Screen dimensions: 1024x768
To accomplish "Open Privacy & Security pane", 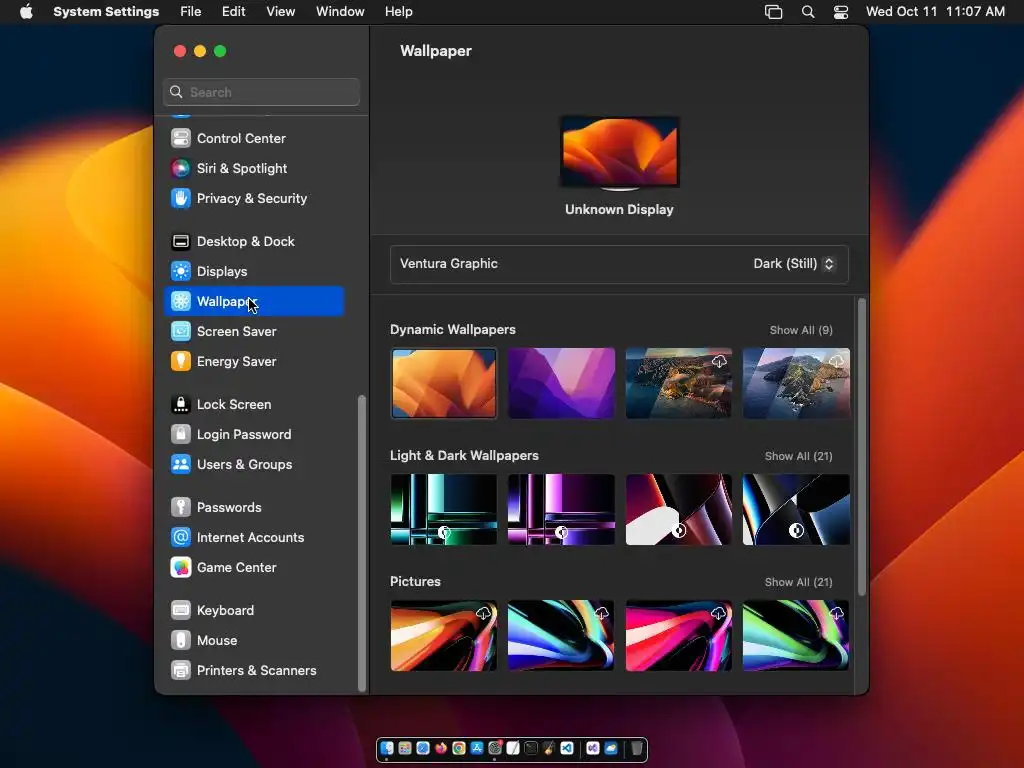I will pos(254,199).
